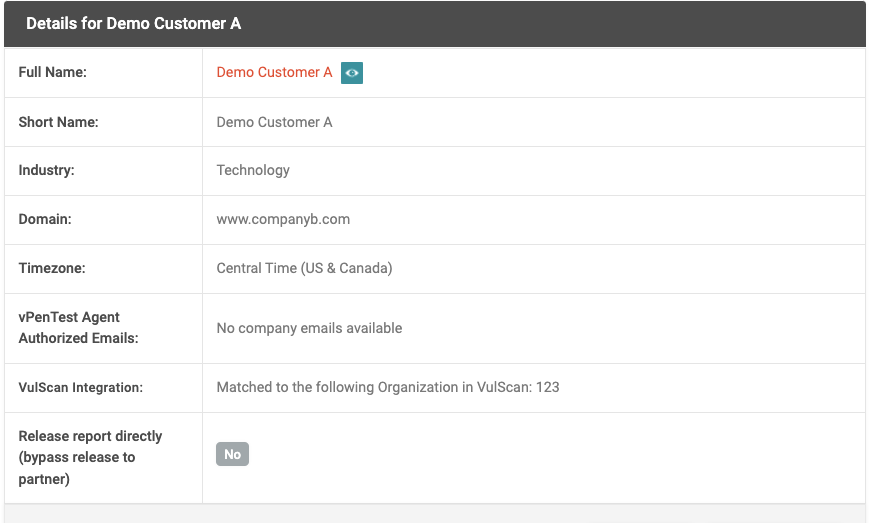Click the Details for Demo Customer A header

[x=133, y=23]
